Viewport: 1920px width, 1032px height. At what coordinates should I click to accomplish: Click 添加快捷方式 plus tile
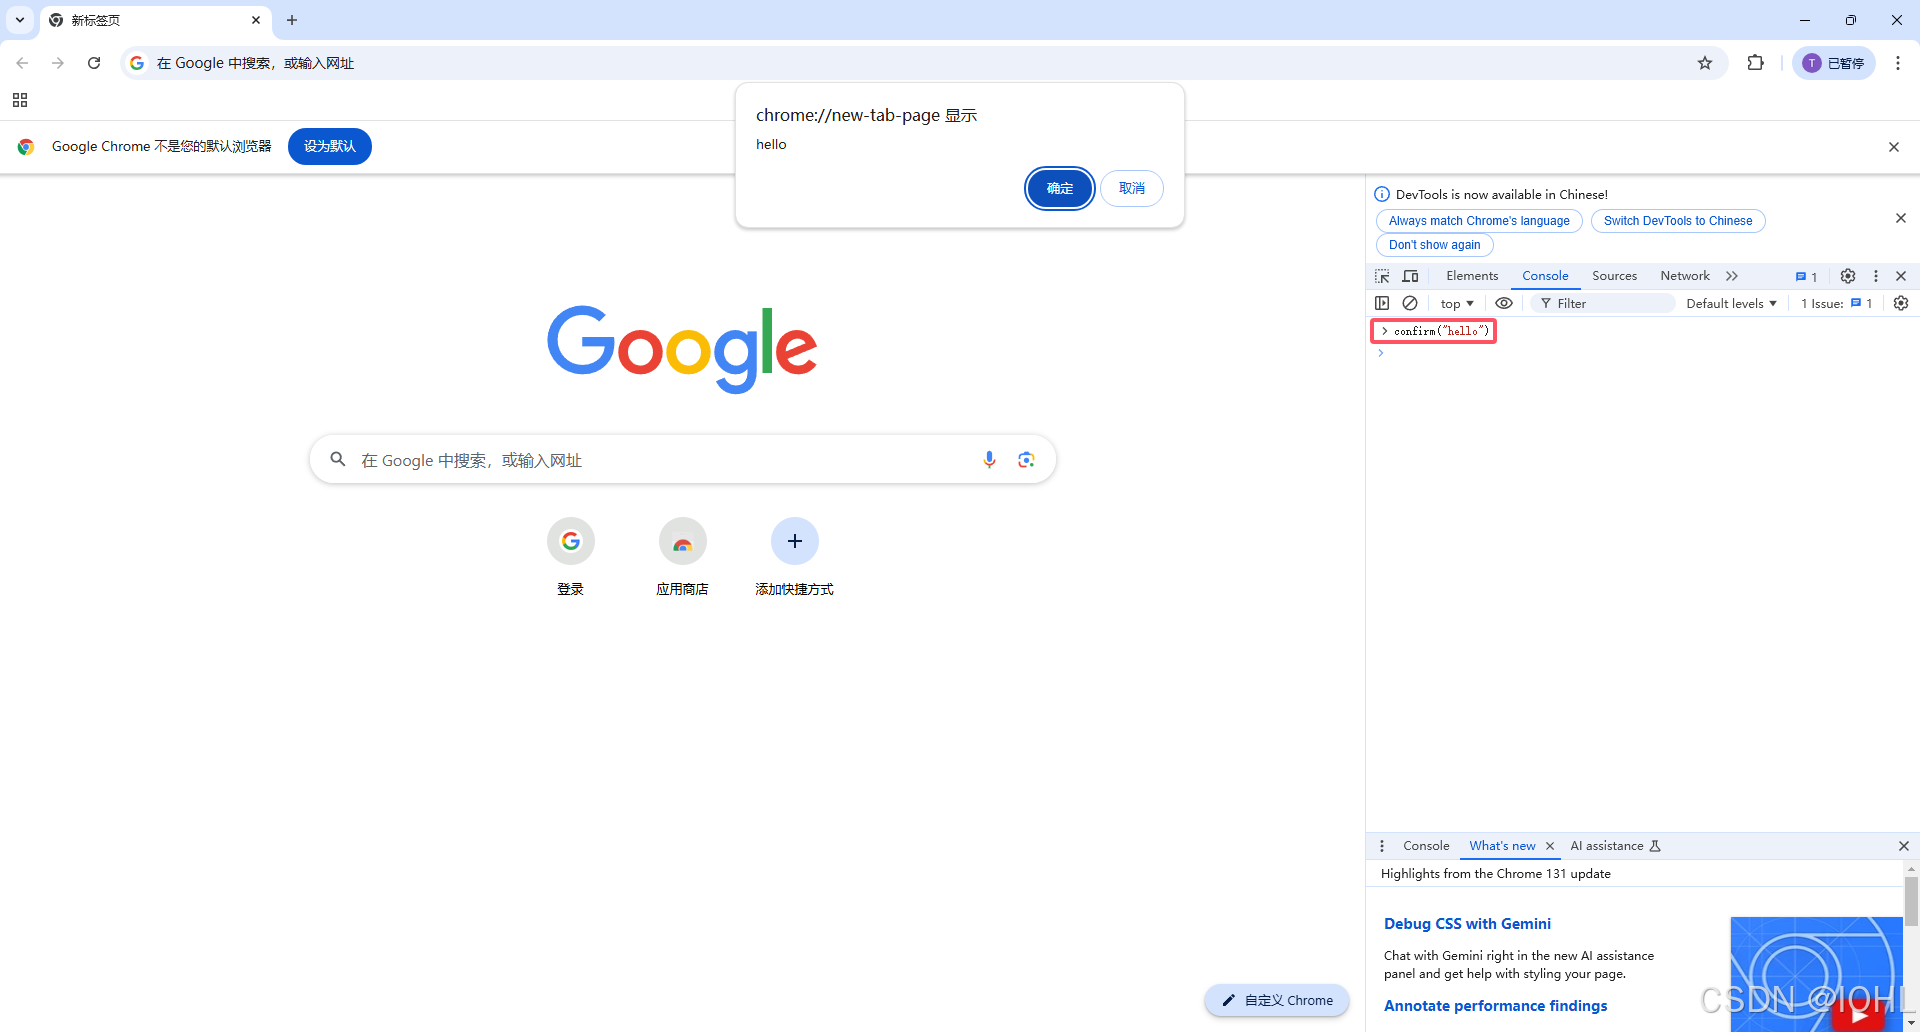tap(795, 557)
